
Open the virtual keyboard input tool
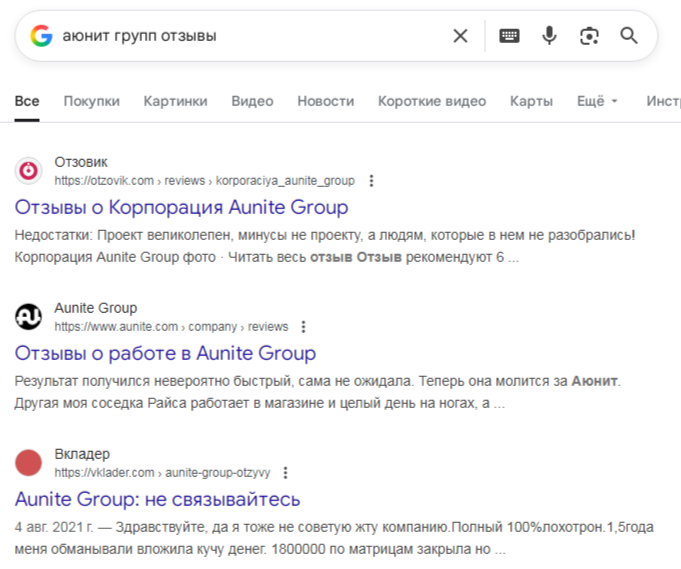[x=510, y=36]
